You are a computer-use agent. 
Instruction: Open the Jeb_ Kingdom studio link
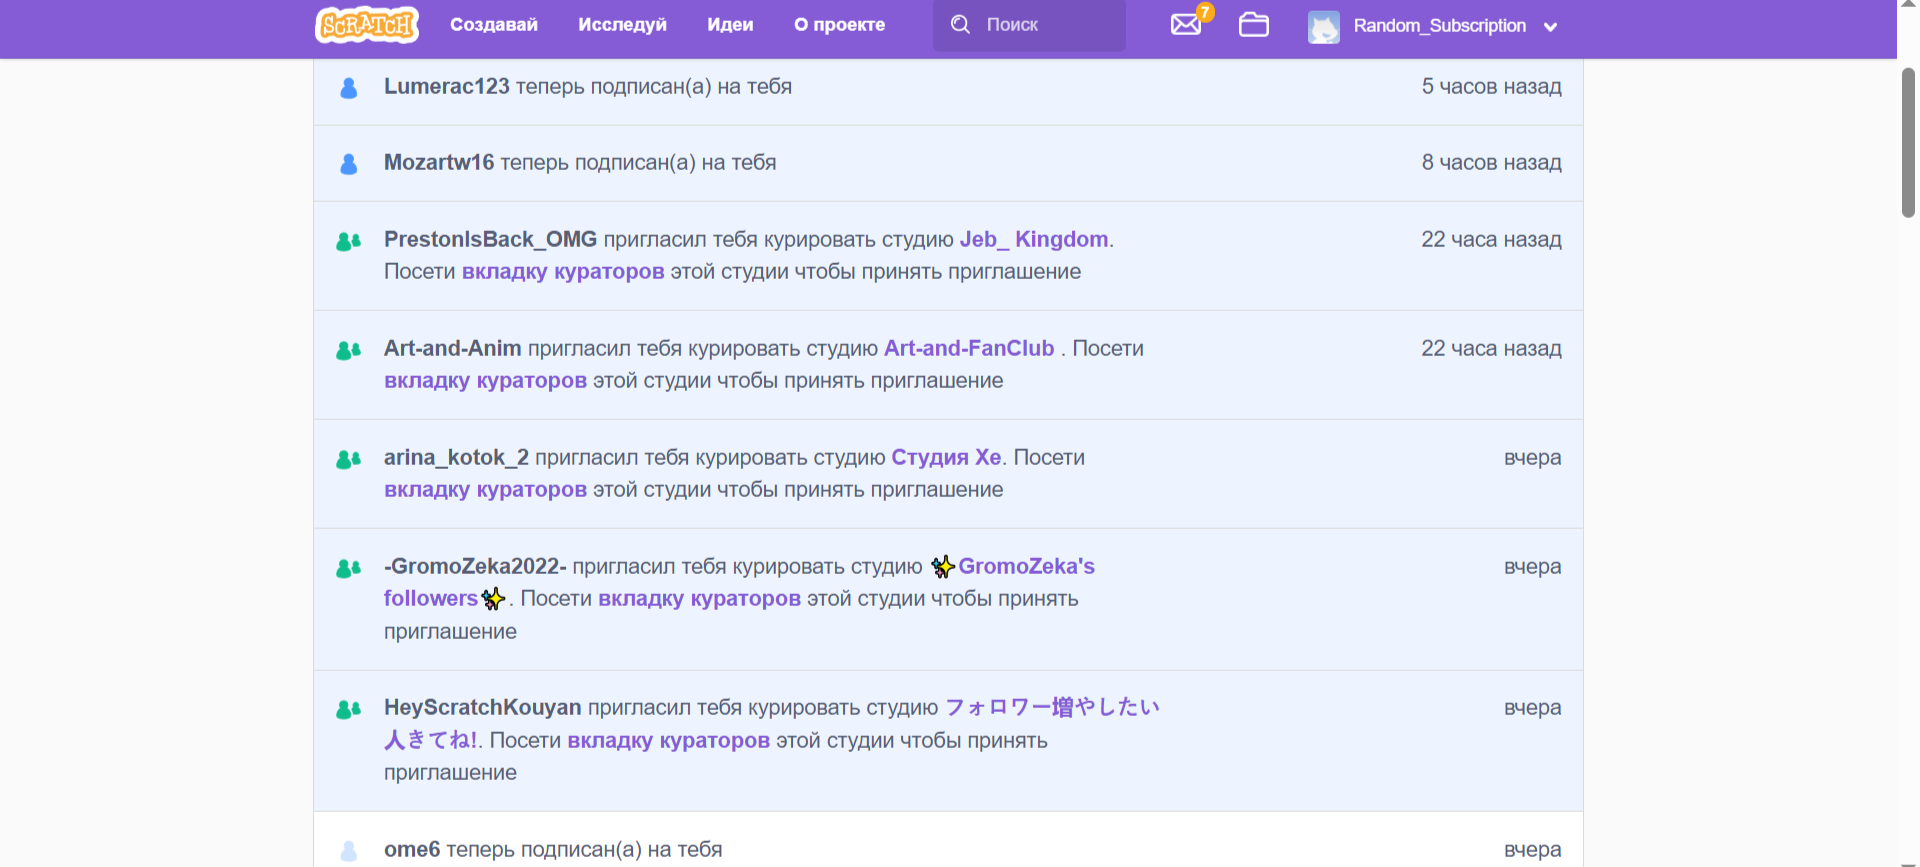[x=1033, y=239]
